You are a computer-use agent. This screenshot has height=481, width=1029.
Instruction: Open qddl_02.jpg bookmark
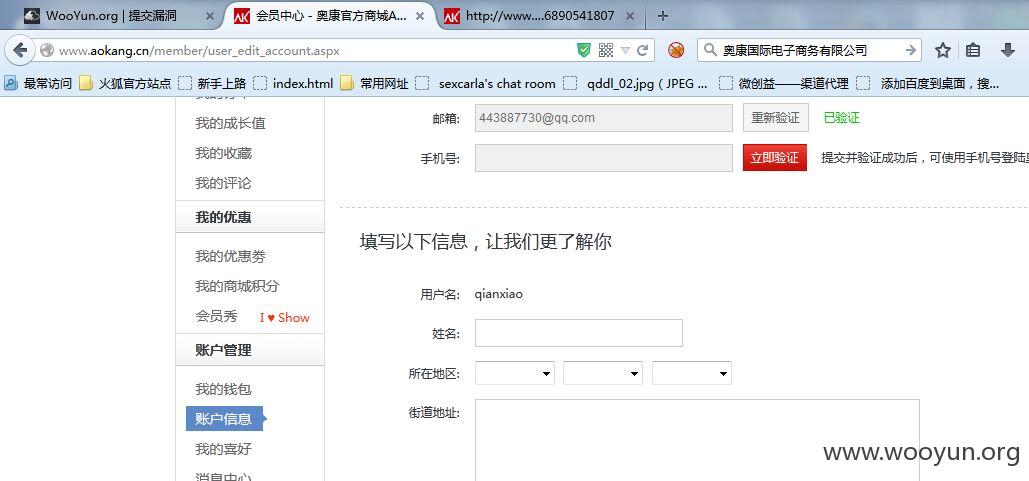point(636,83)
